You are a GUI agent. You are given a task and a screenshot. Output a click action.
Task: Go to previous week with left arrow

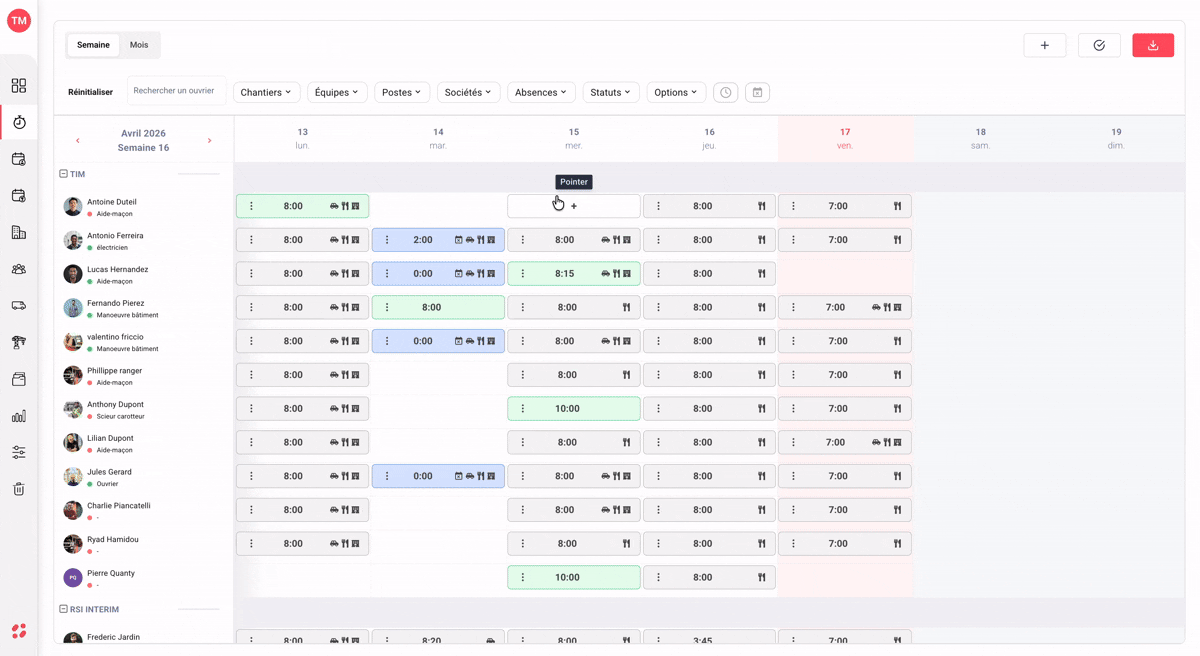78,141
